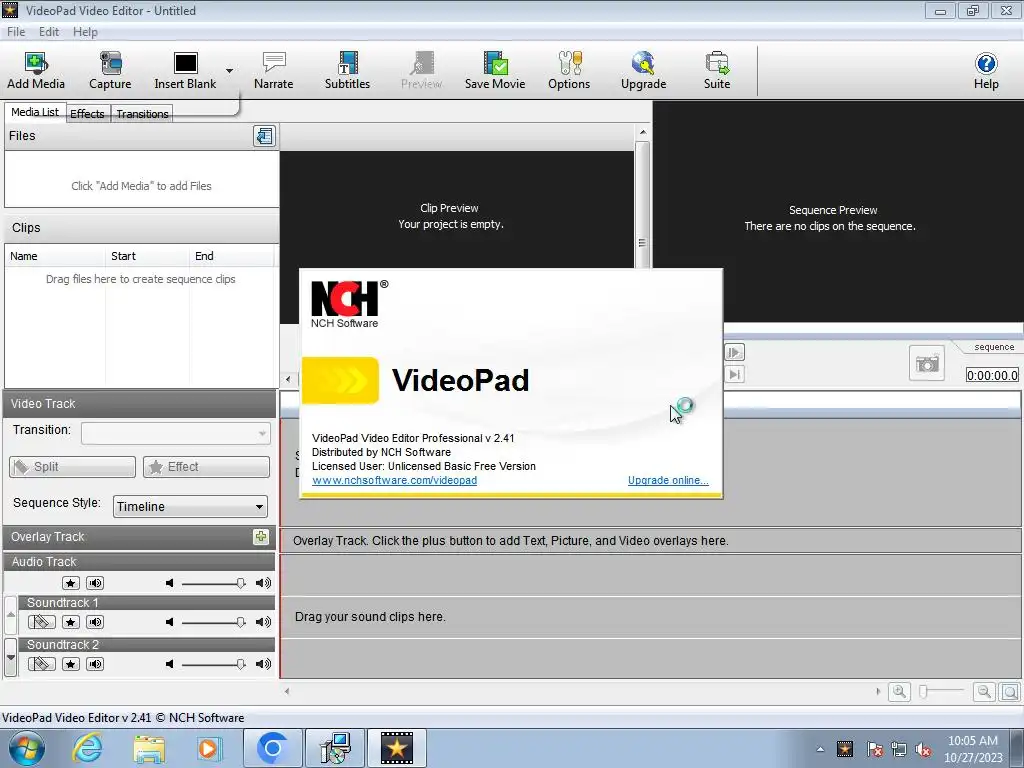
Task: Click the Upgrade online... link
Action: coord(668,480)
